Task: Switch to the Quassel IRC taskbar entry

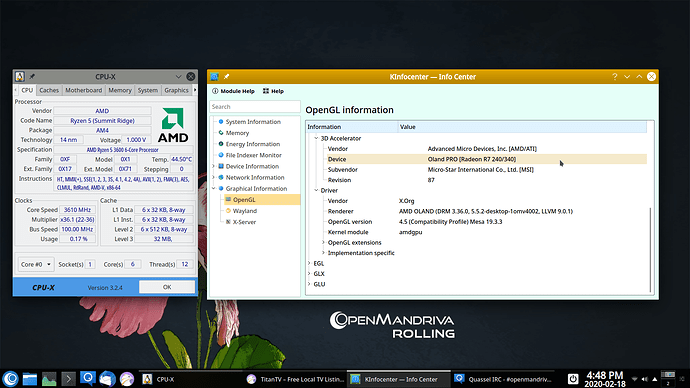Action: click(503, 379)
